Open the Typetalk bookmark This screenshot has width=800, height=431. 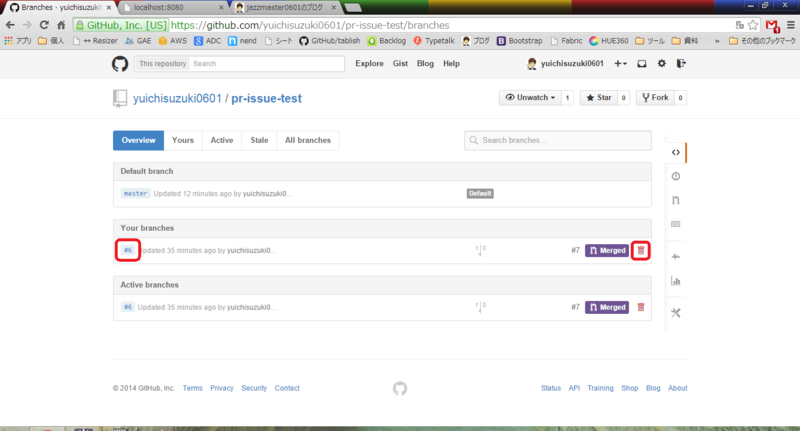pos(434,41)
